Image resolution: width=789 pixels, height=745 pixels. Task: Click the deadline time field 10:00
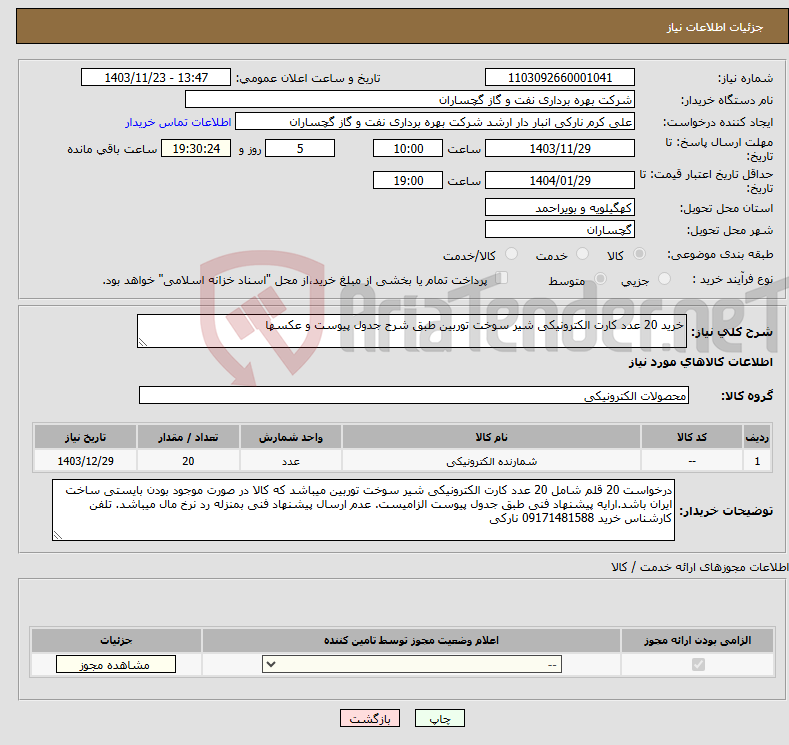click(408, 148)
